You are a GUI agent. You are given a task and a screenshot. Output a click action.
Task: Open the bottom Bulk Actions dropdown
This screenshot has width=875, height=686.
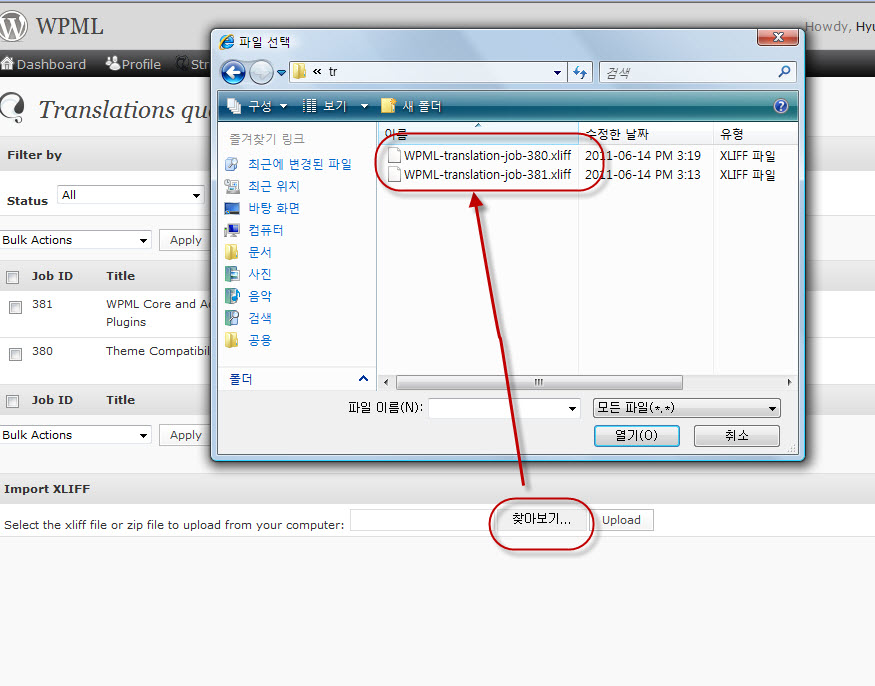(75, 435)
